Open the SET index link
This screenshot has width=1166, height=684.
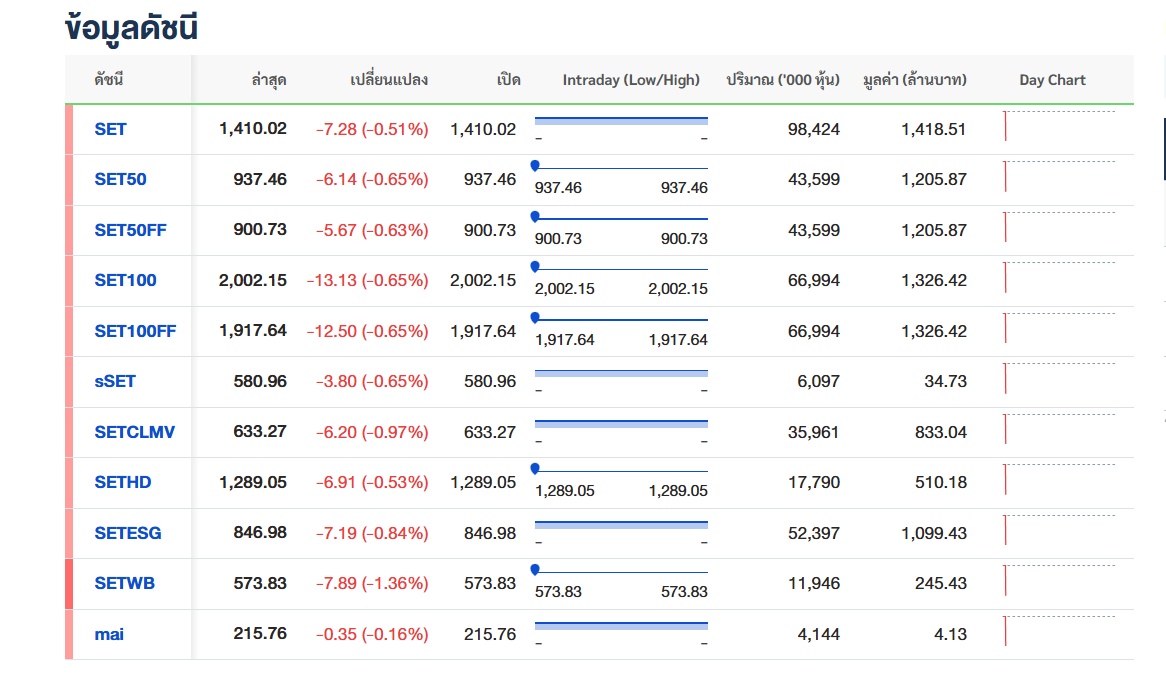(x=110, y=129)
